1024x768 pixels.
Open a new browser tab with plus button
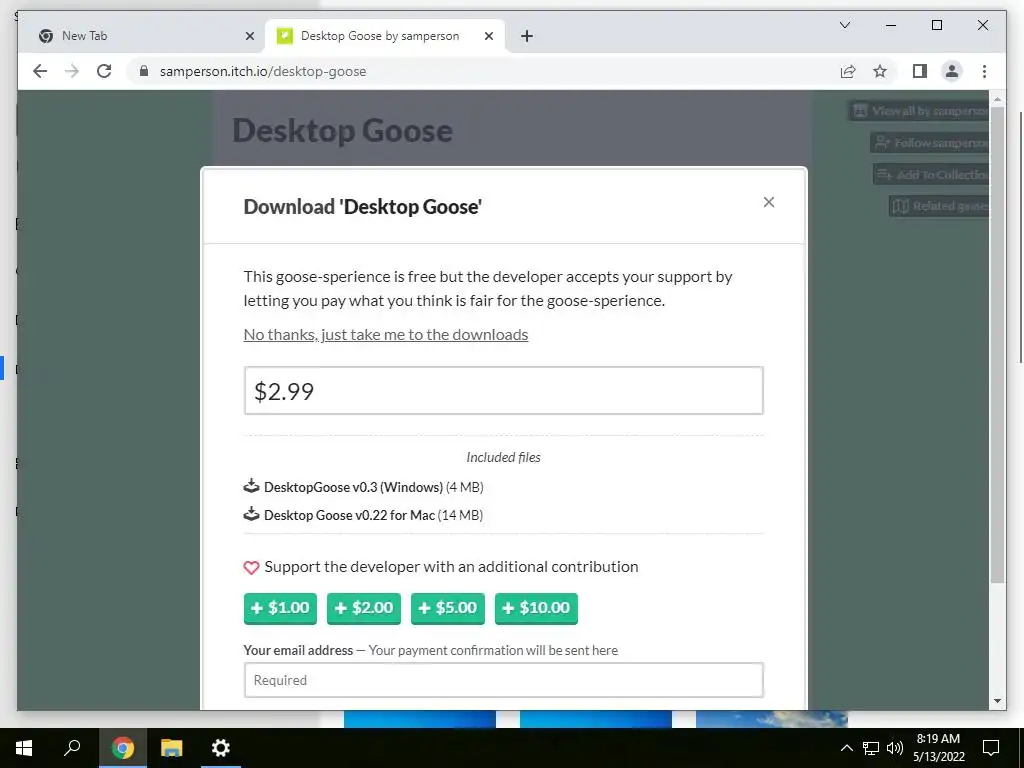click(527, 37)
